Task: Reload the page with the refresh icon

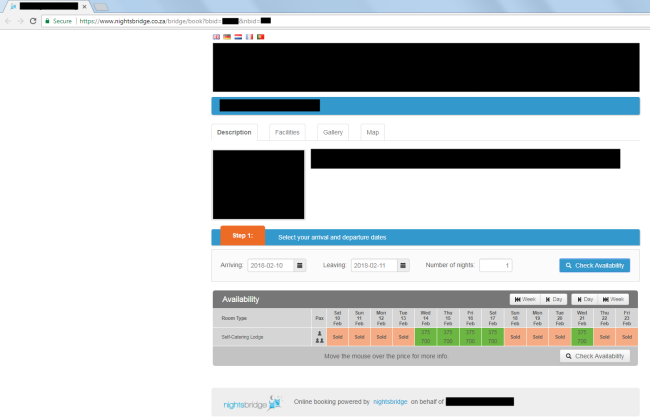Action: (33, 20)
